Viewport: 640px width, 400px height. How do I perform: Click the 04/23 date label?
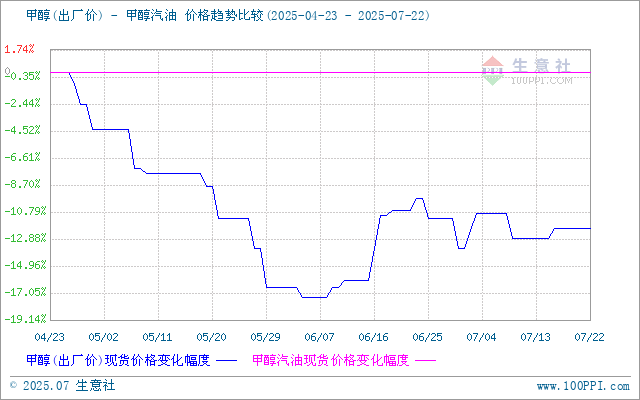[50, 337]
